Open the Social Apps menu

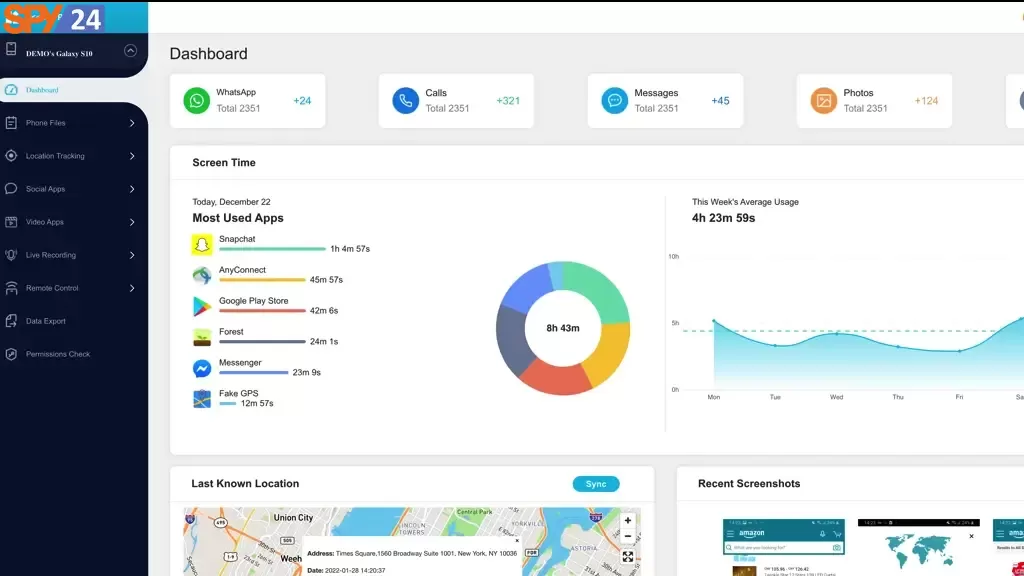[74, 189]
